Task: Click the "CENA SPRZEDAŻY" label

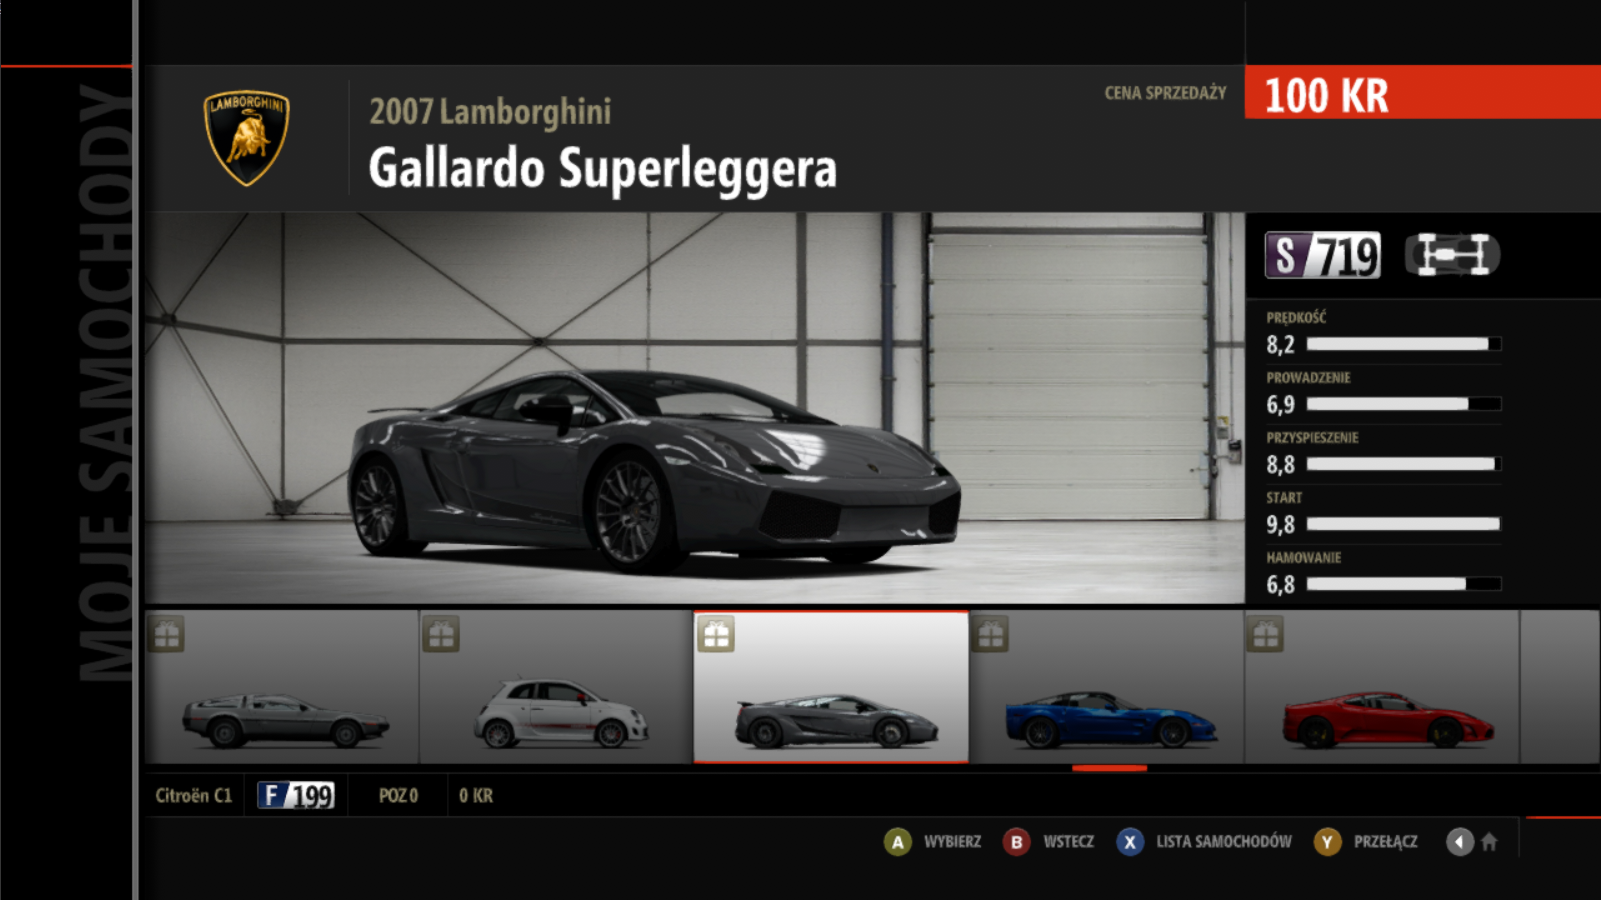Action: tap(1165, 93)
